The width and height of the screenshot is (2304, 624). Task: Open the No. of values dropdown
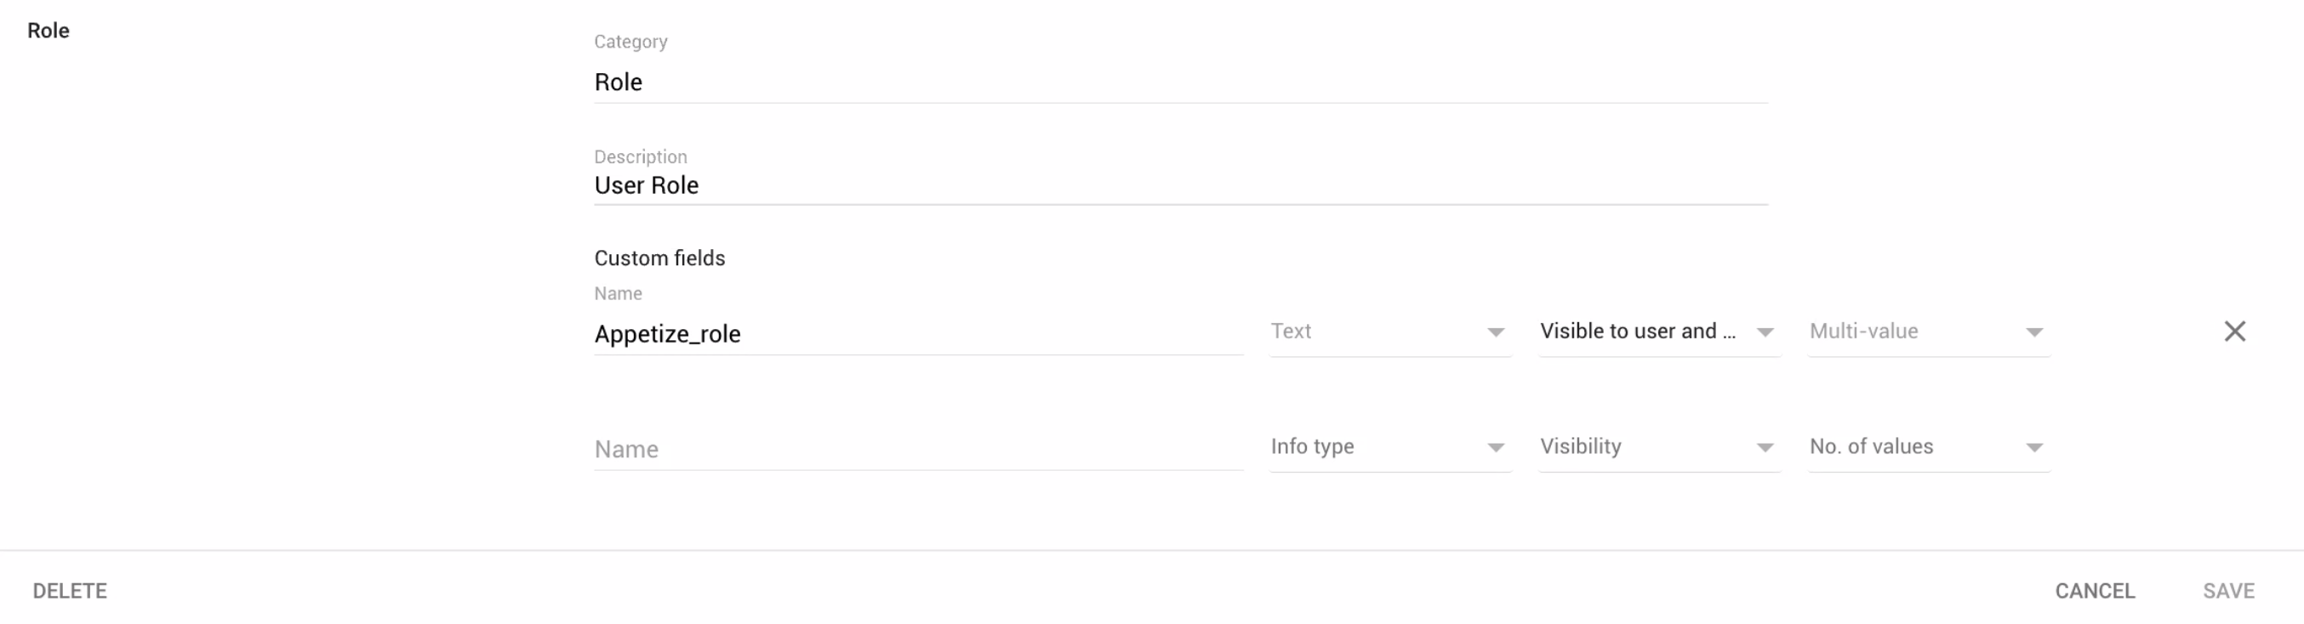[1928, 447]
